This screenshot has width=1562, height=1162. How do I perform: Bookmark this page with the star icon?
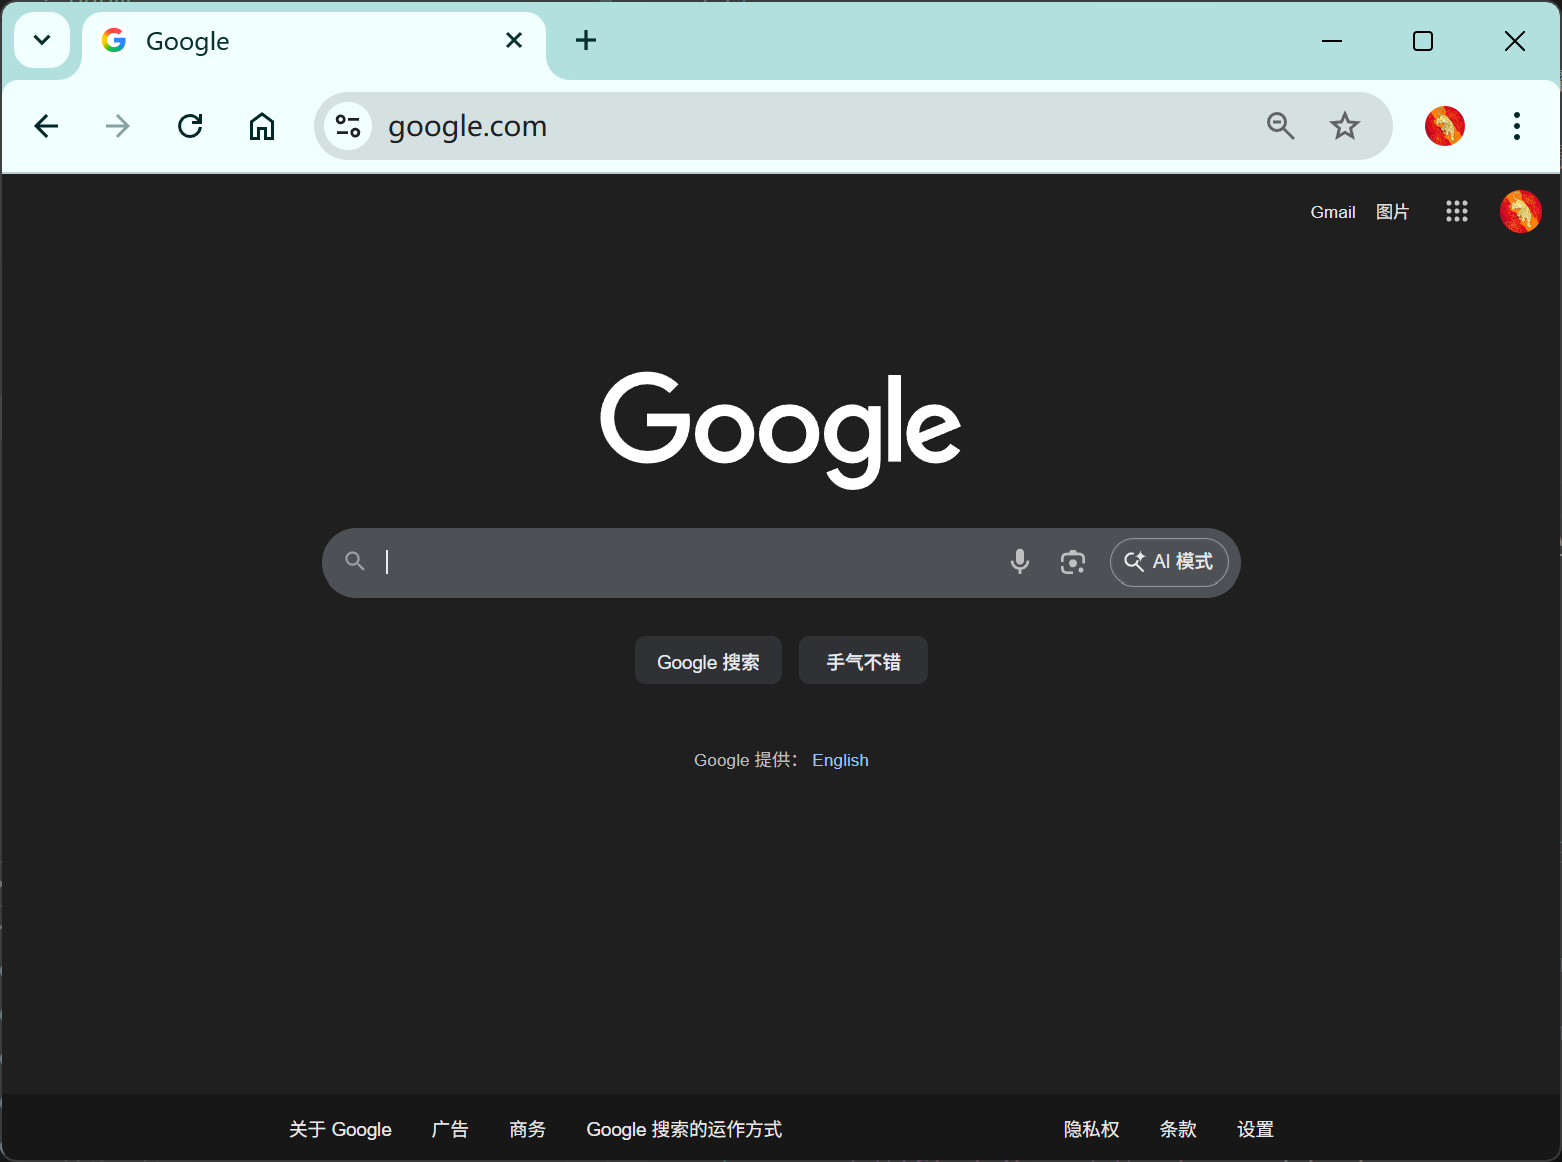pos(1344,126)
